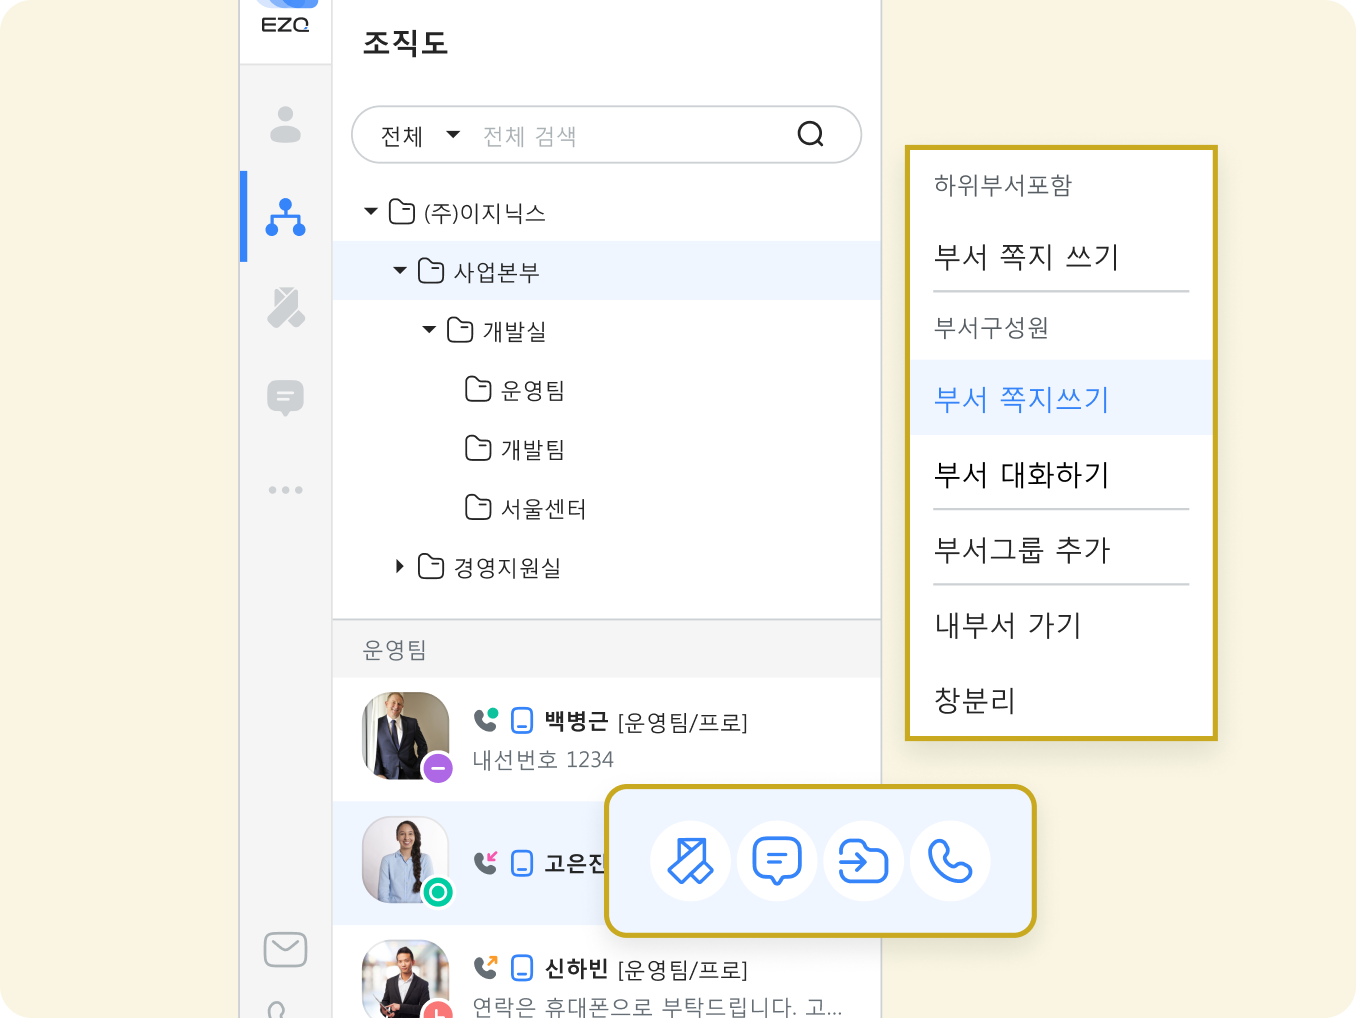The width and height of the screenshot is (1356, 1018).
Task: Open the more options dots in sidebar
Action: [285, 490]
